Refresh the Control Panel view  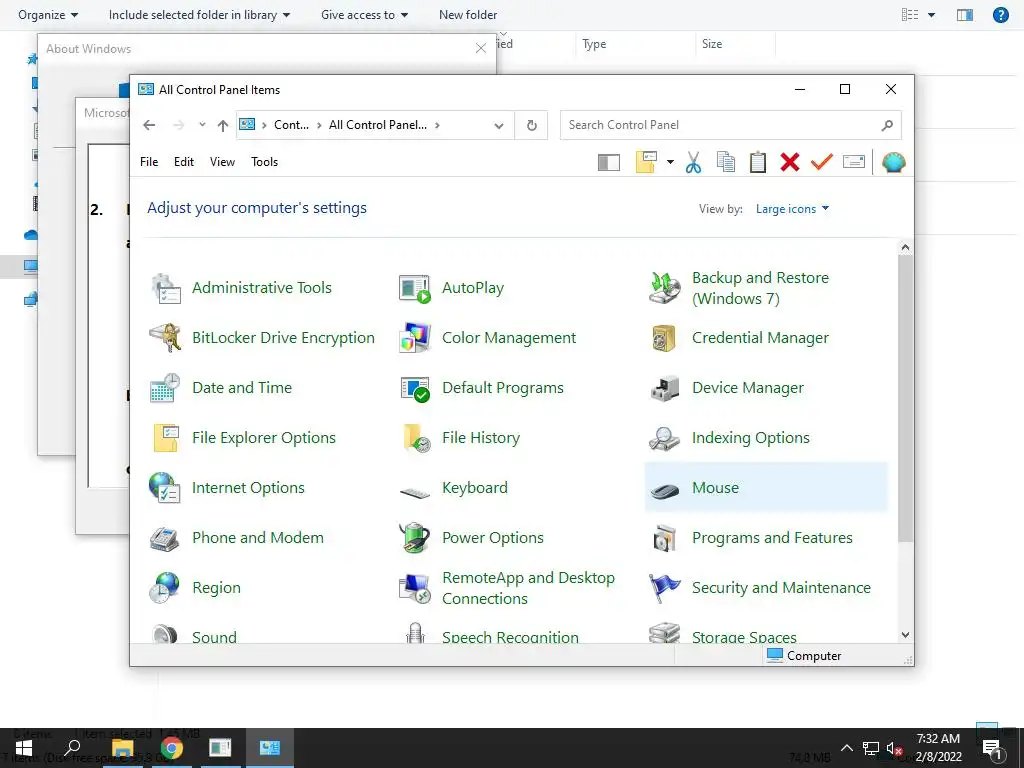tap(532, 125)
